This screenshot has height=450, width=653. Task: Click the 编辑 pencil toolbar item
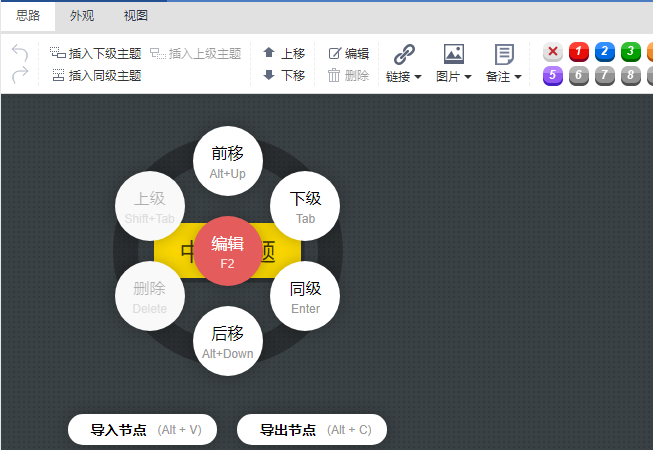349,53
